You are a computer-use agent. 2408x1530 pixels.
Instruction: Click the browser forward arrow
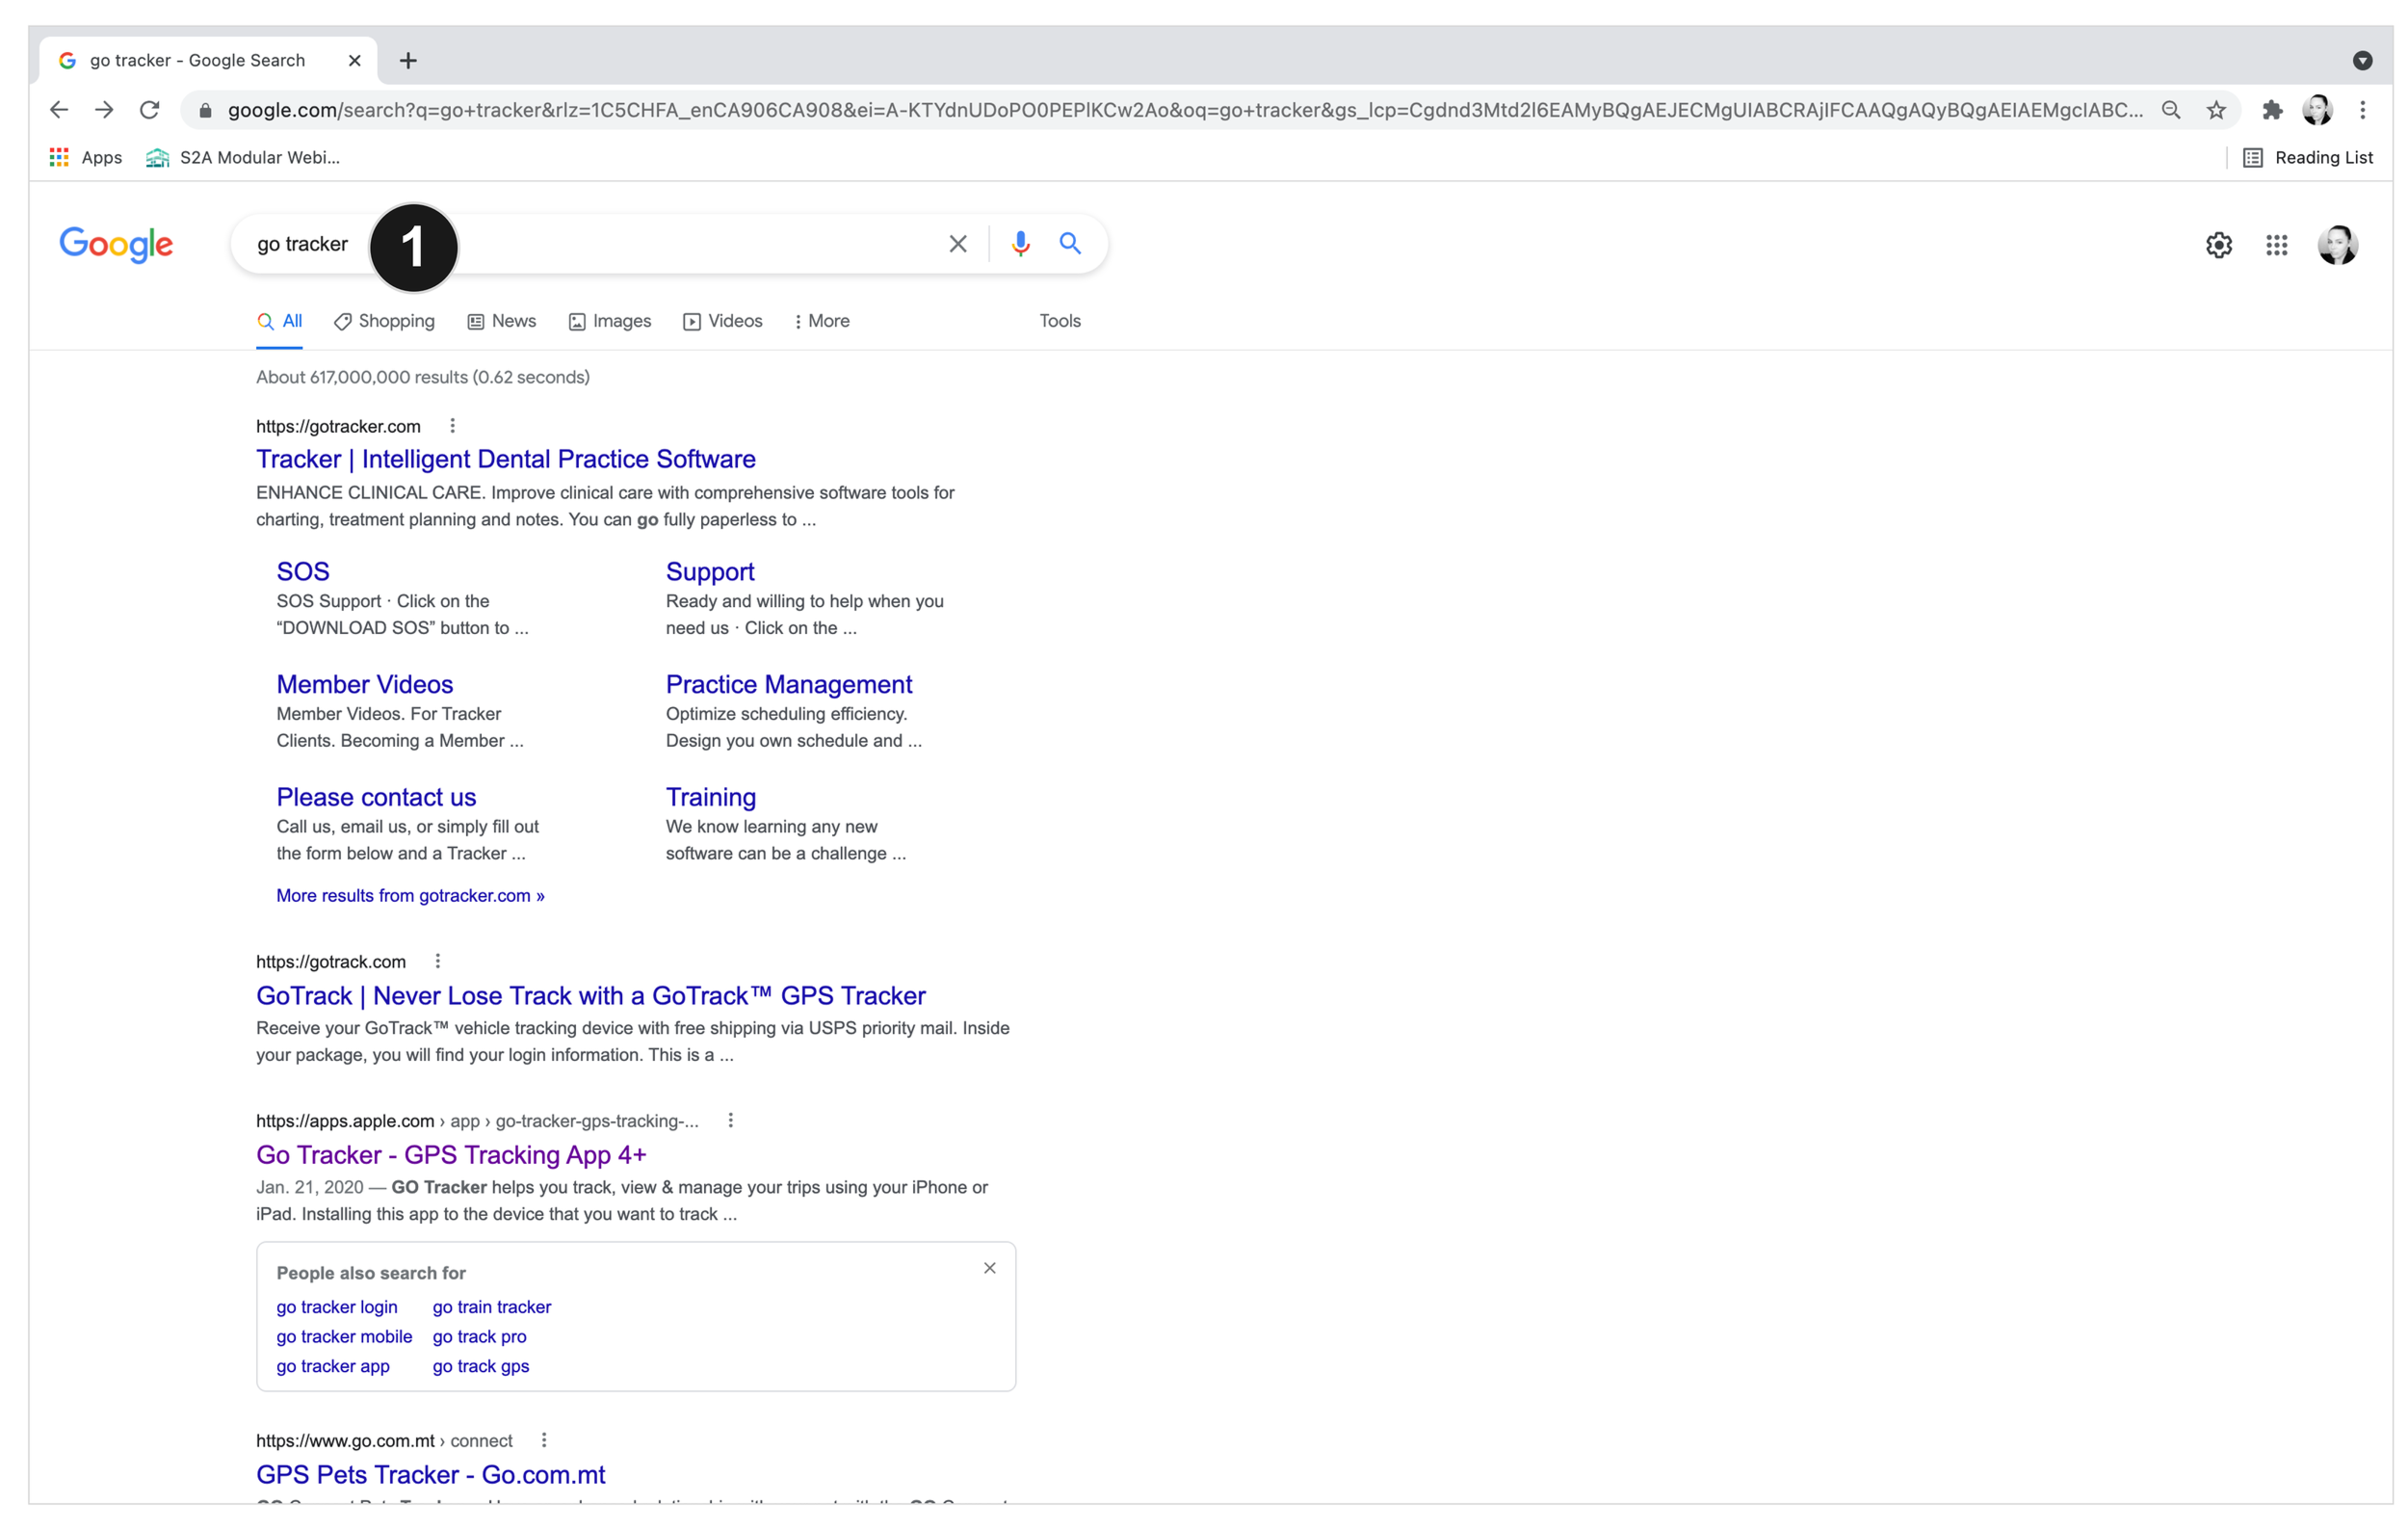click(104, 110)
